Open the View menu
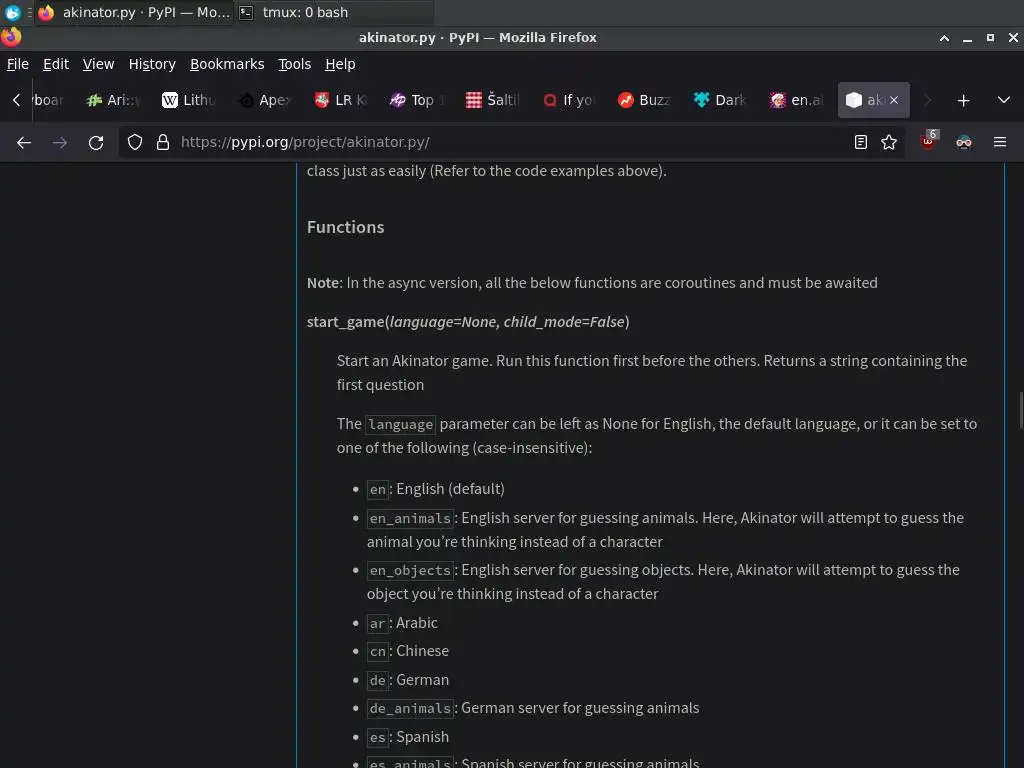The width and height of the screenshot is (1024, 768). coord(98,64)
